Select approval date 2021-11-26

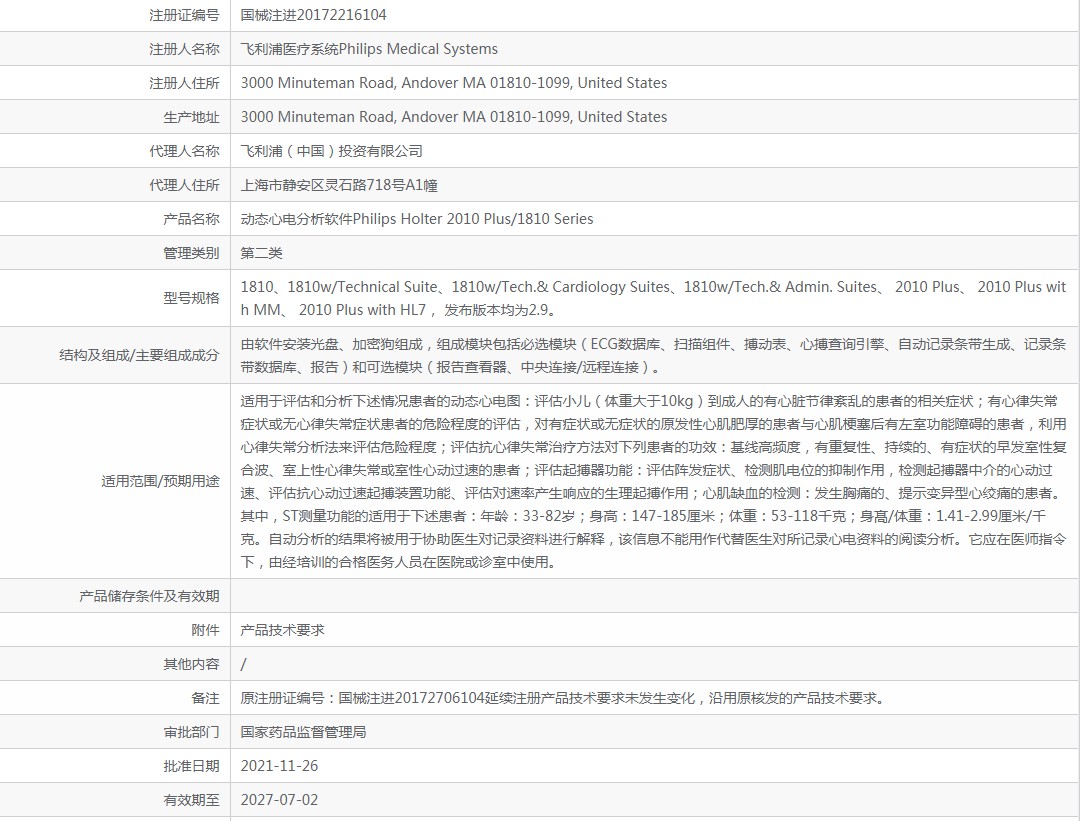(x=279, y=767)
